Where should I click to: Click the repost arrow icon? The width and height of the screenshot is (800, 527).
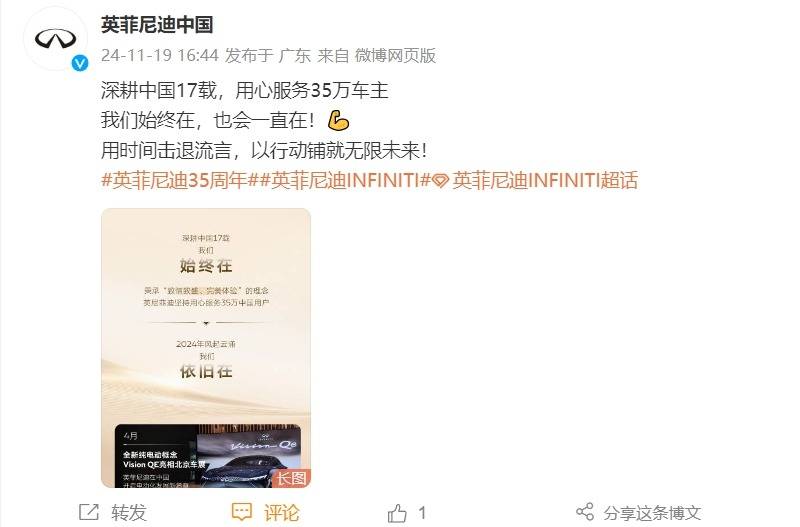click(89, 512)
